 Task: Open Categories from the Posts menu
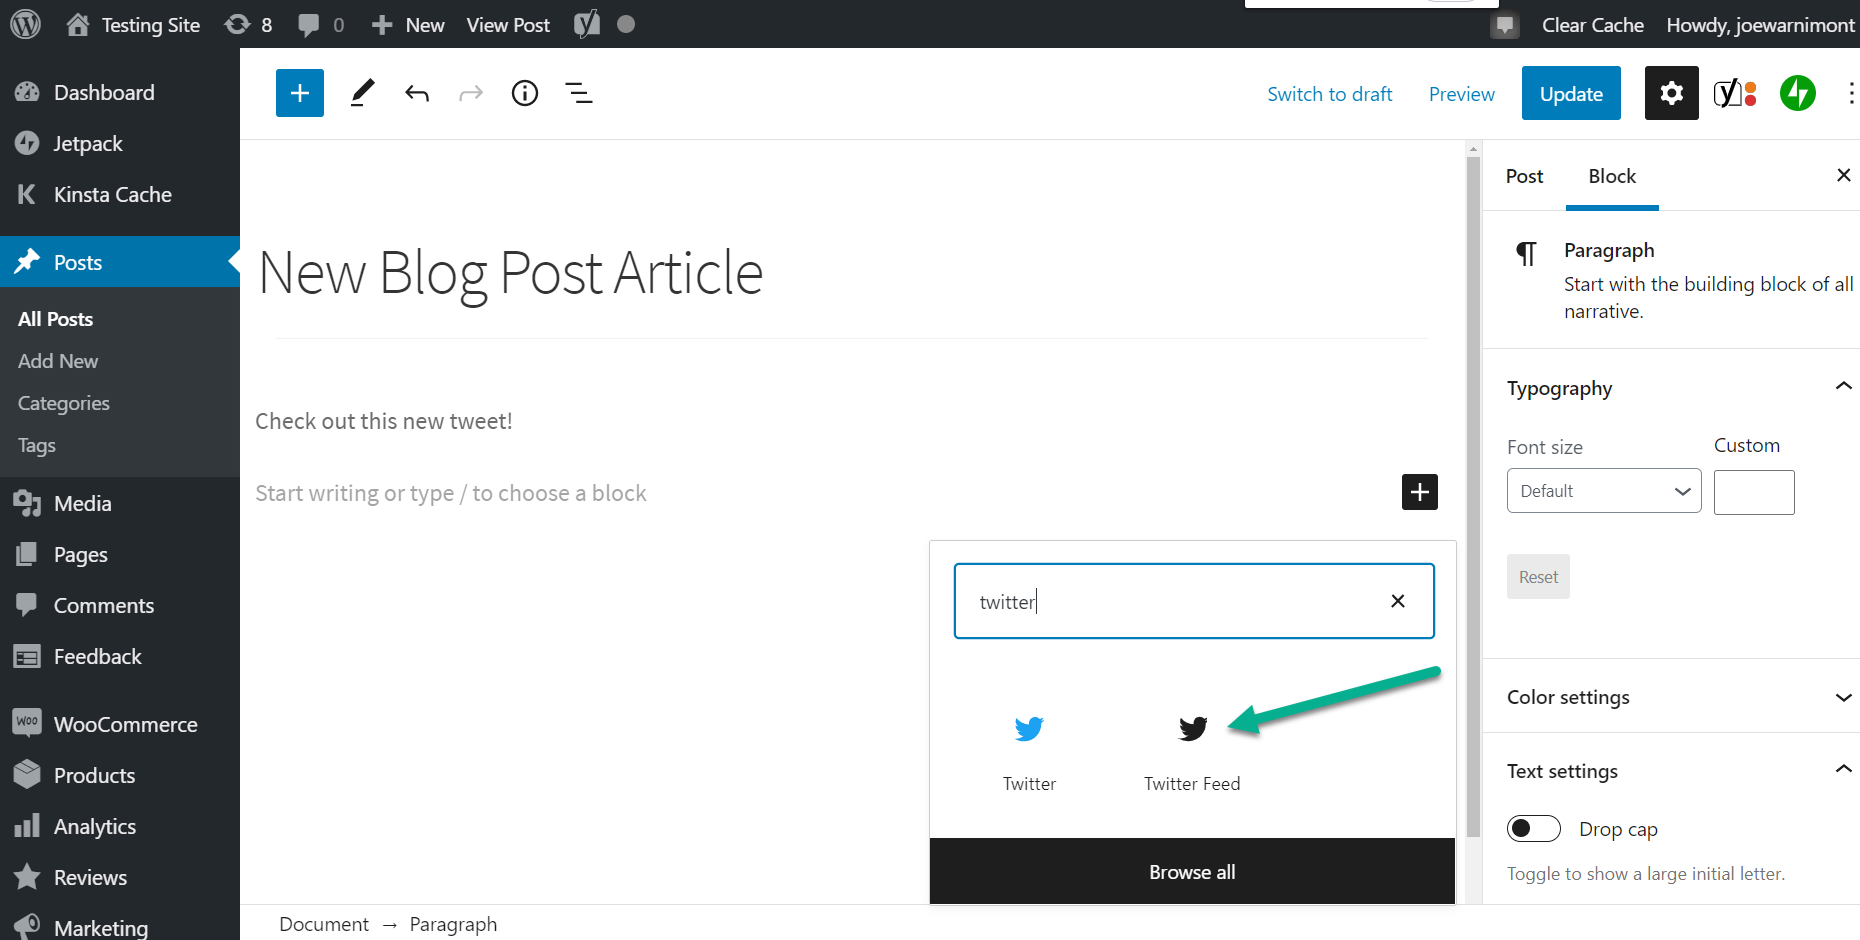pos(63,402)
